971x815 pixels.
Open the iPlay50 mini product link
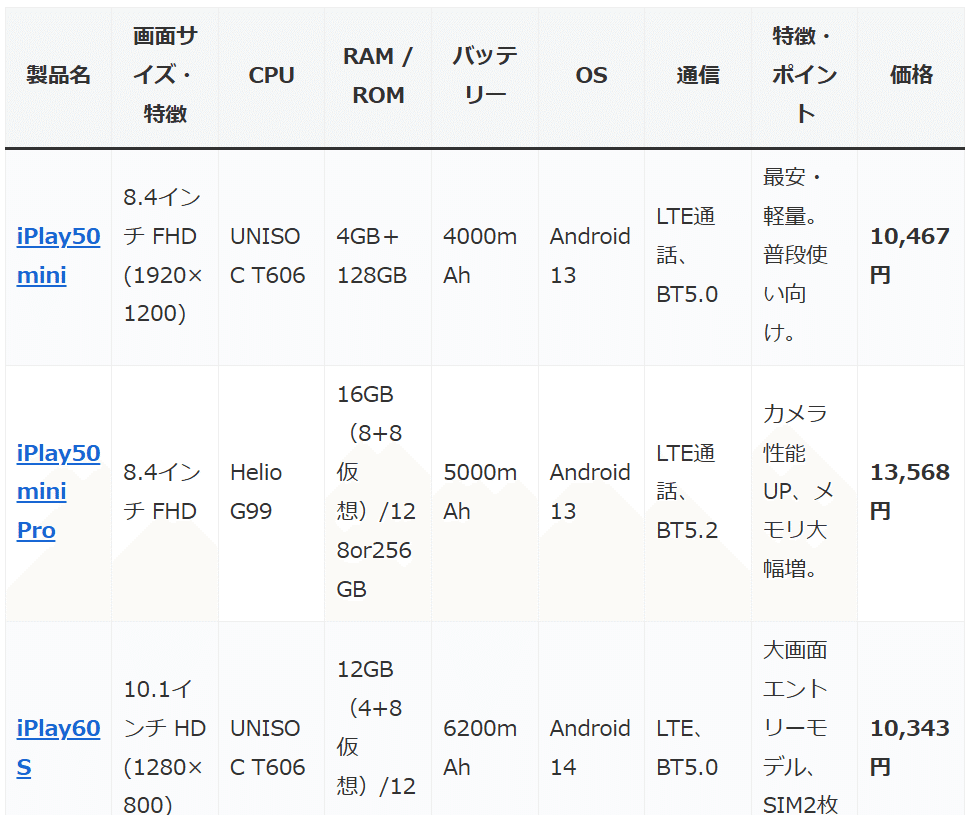pyautogui.click(x=58, y=256)
